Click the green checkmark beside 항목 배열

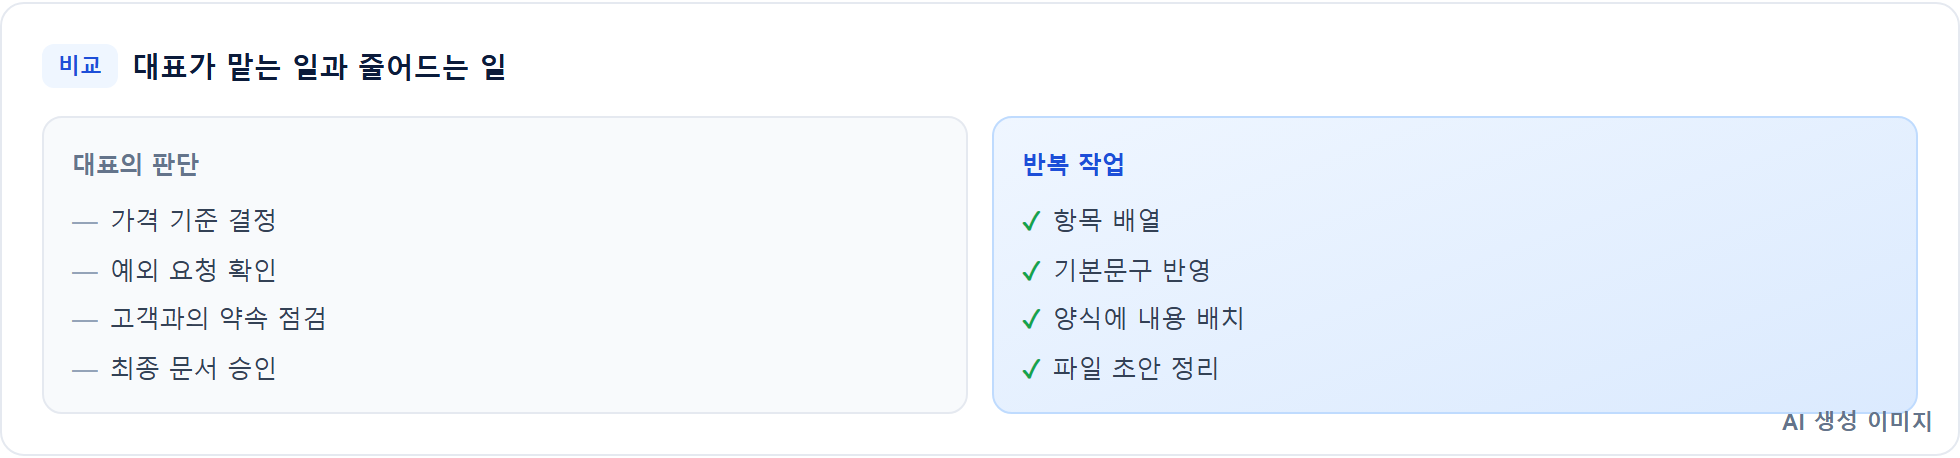1032,221
